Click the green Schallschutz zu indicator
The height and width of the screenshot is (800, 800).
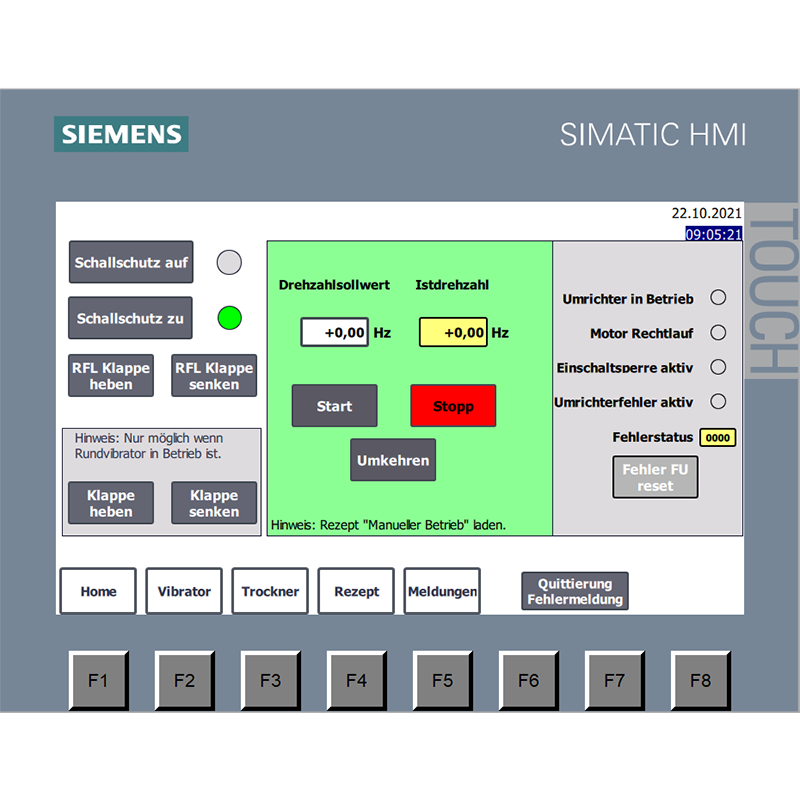[230, 319]
